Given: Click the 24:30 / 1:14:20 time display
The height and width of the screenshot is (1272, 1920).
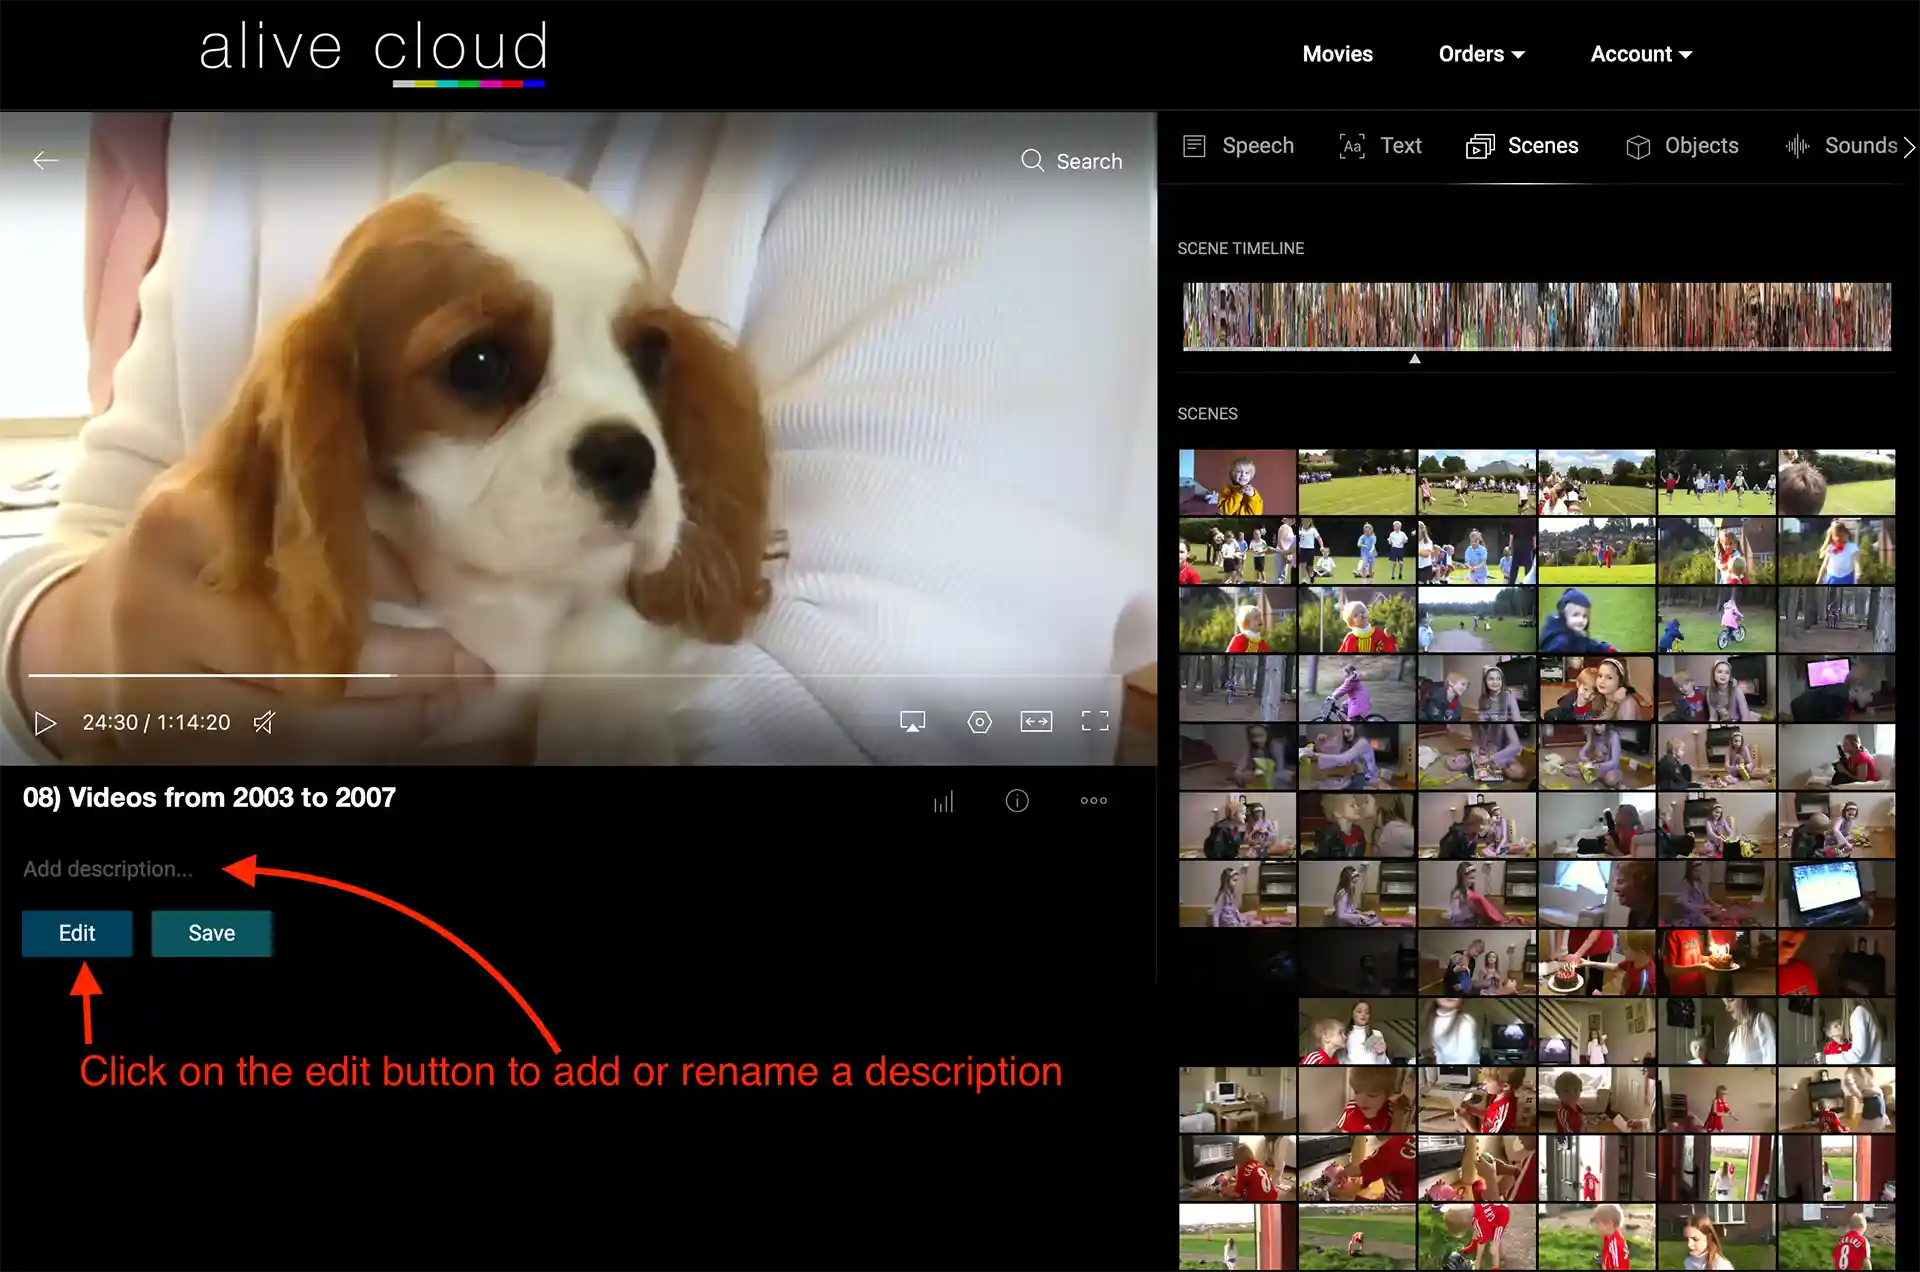Looking at the screenshot, I should (156, 723).
